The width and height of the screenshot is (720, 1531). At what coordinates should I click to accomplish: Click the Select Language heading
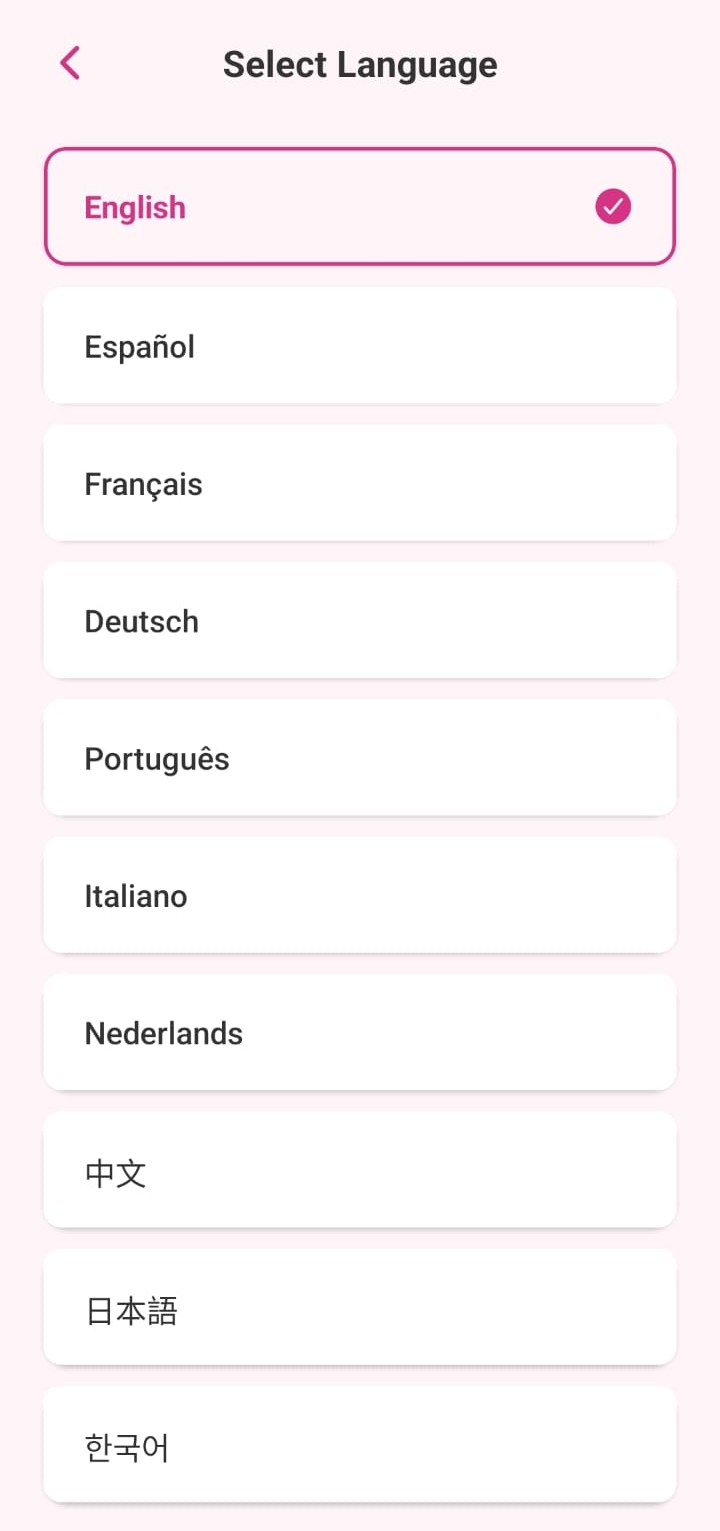click(x=360, y=65)
